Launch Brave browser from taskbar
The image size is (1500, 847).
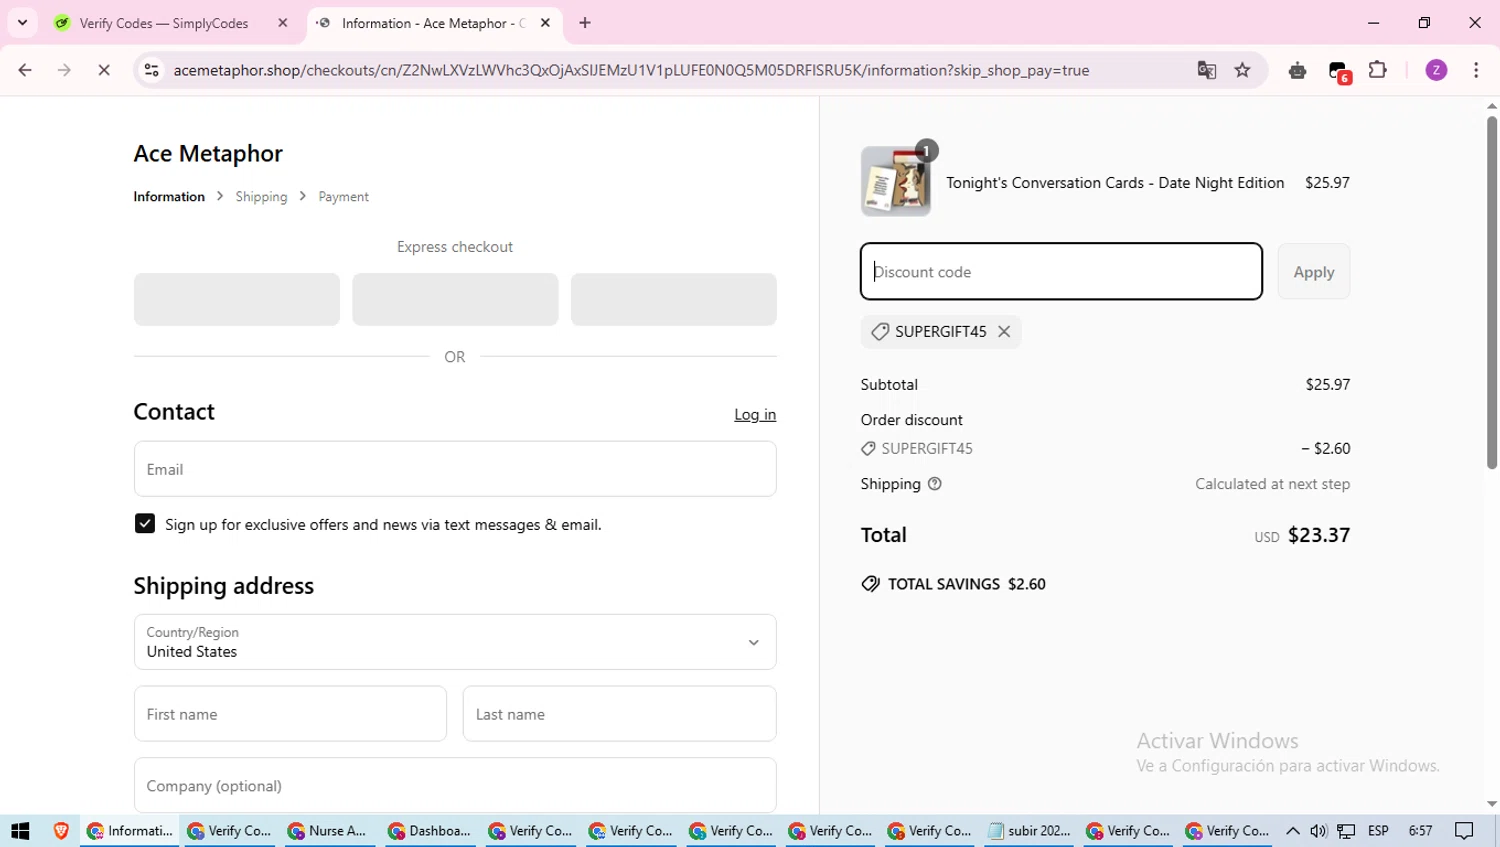coord(61,831)
